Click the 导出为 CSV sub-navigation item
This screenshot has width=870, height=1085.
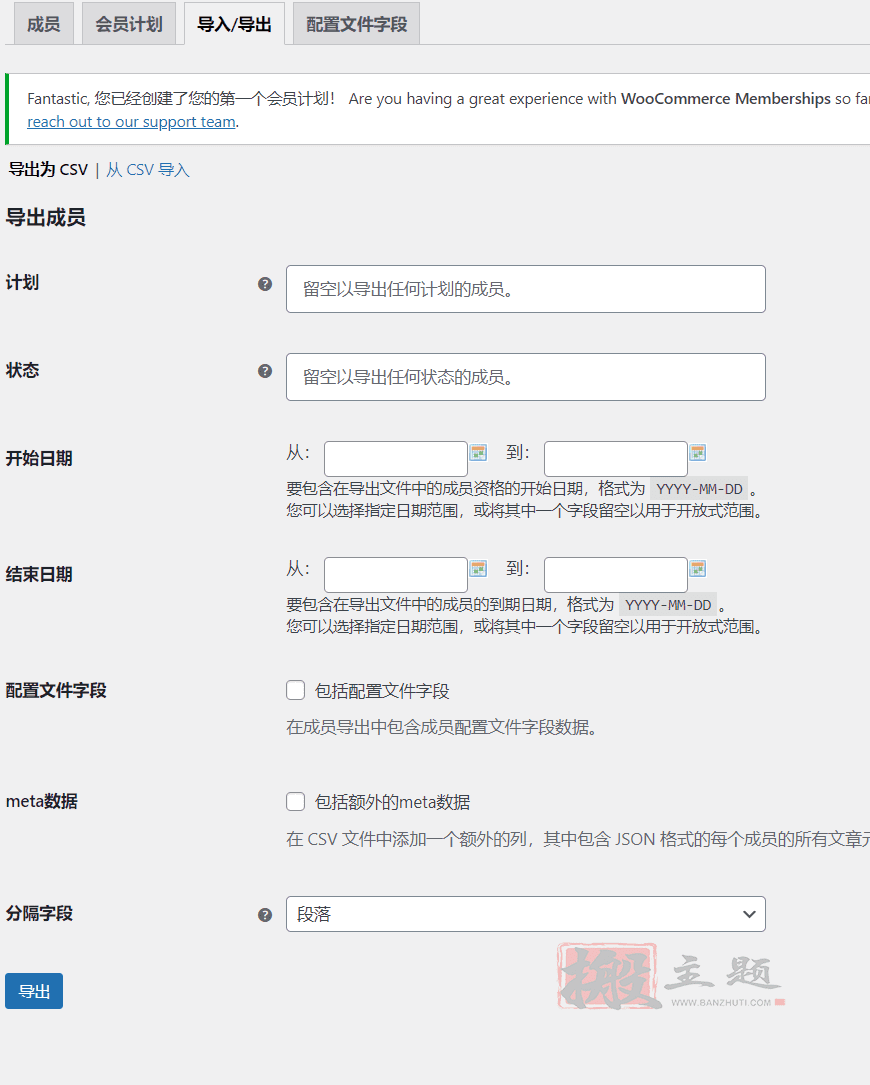[48, 170]
